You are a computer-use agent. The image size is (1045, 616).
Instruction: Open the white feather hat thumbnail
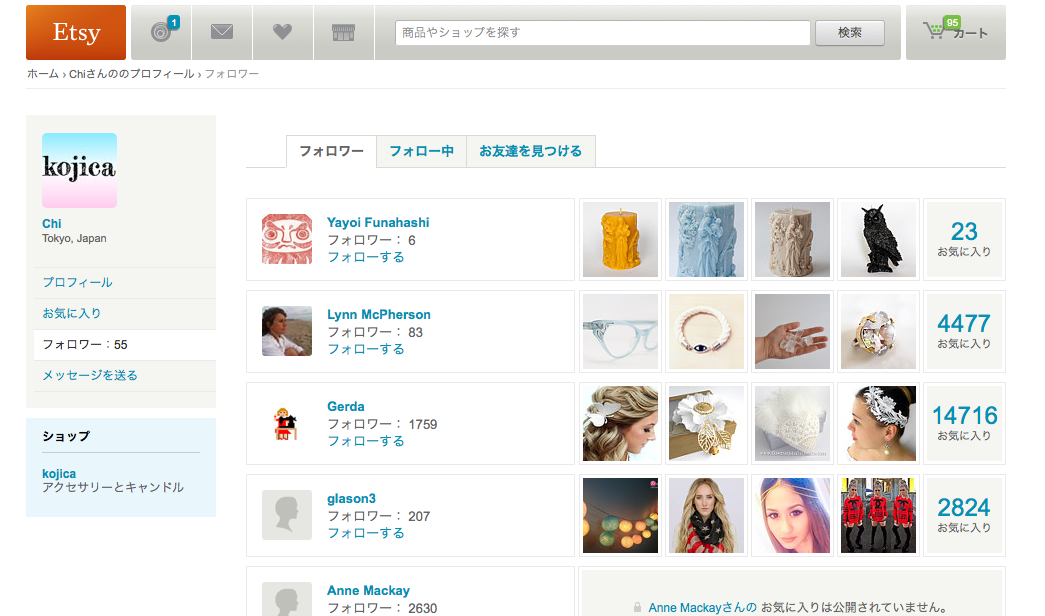click(792, 423)
